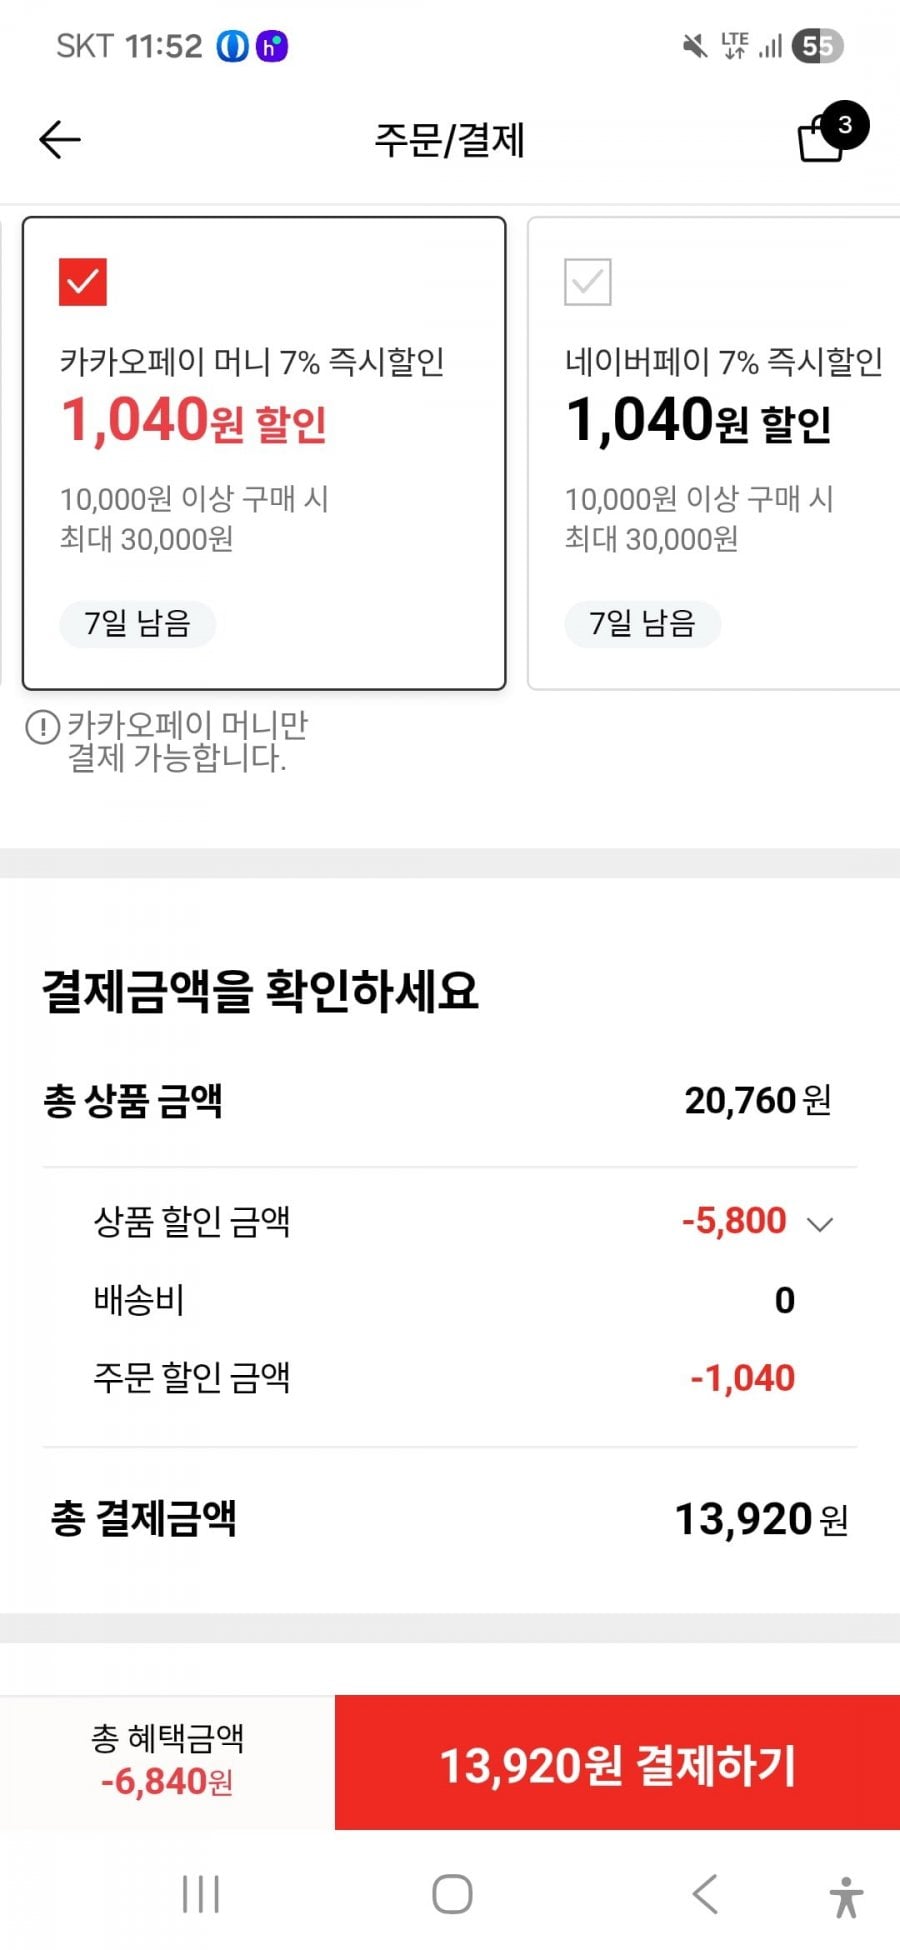Tap the 7일 남음 badge on KakaoPay coupon
The image size is (900, 1950).
[137, 624]
